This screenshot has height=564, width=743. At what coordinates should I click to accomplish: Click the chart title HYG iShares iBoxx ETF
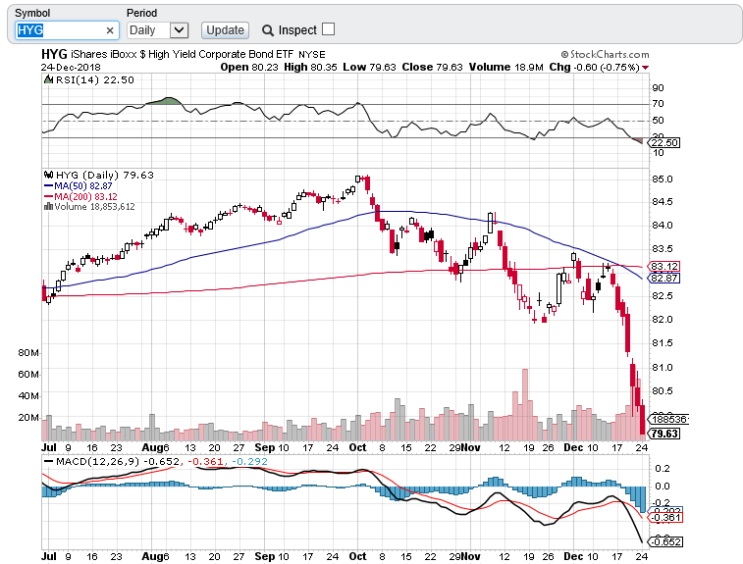[x=183, y=55]
